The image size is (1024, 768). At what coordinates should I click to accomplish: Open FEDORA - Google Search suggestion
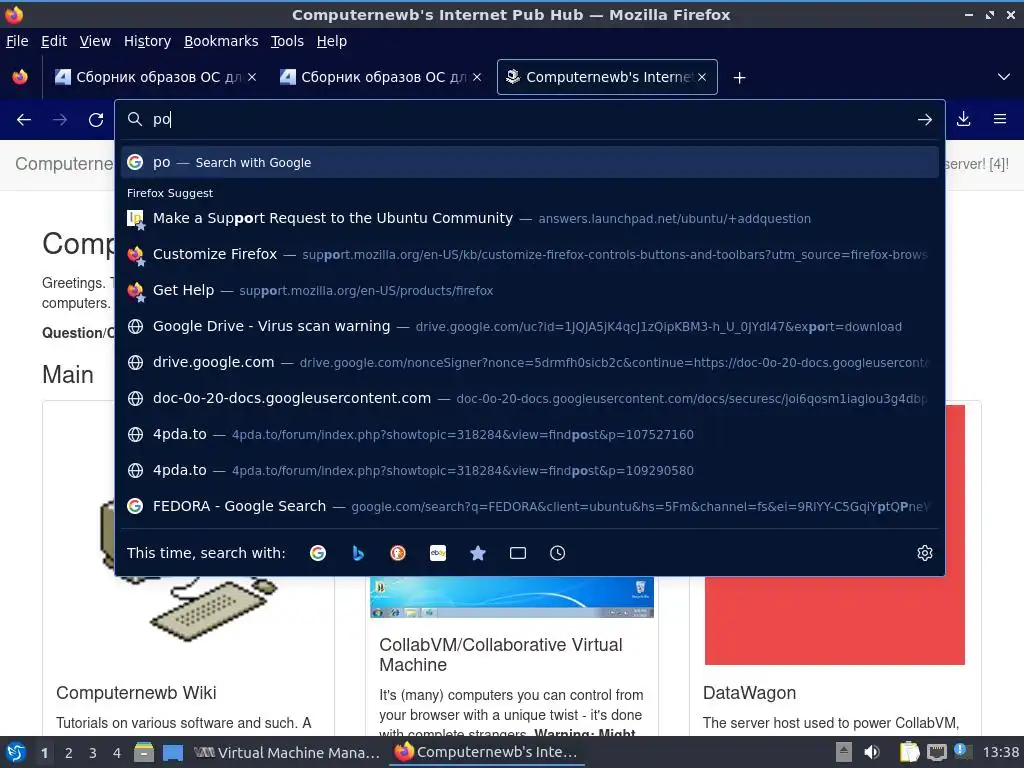click(x=530, y=506)
